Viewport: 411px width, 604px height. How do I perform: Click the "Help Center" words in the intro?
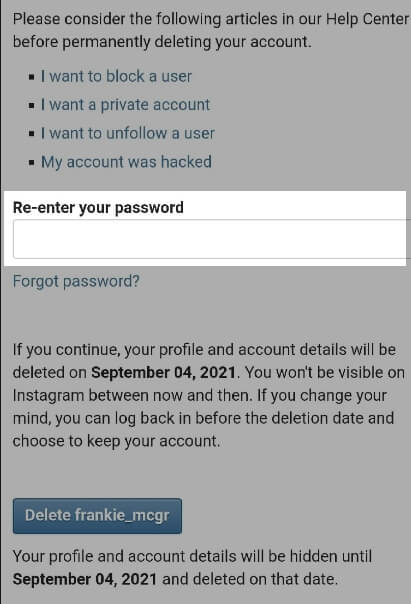click(x=368, y=19)
